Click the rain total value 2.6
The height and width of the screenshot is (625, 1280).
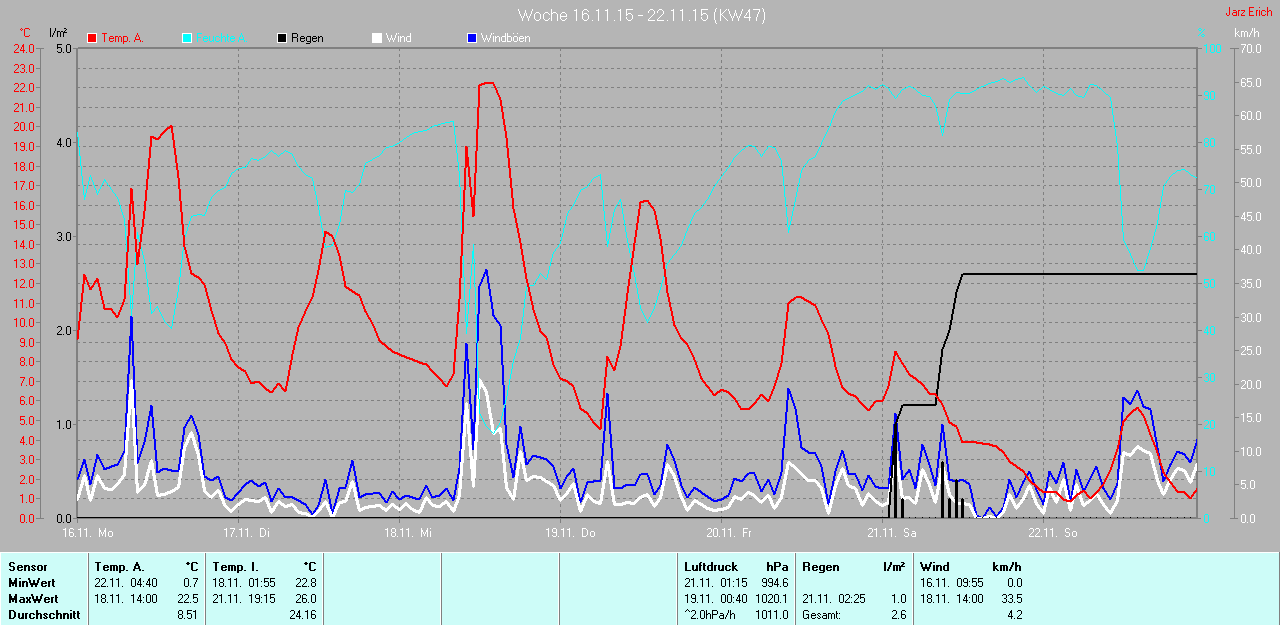coord(899,615)
